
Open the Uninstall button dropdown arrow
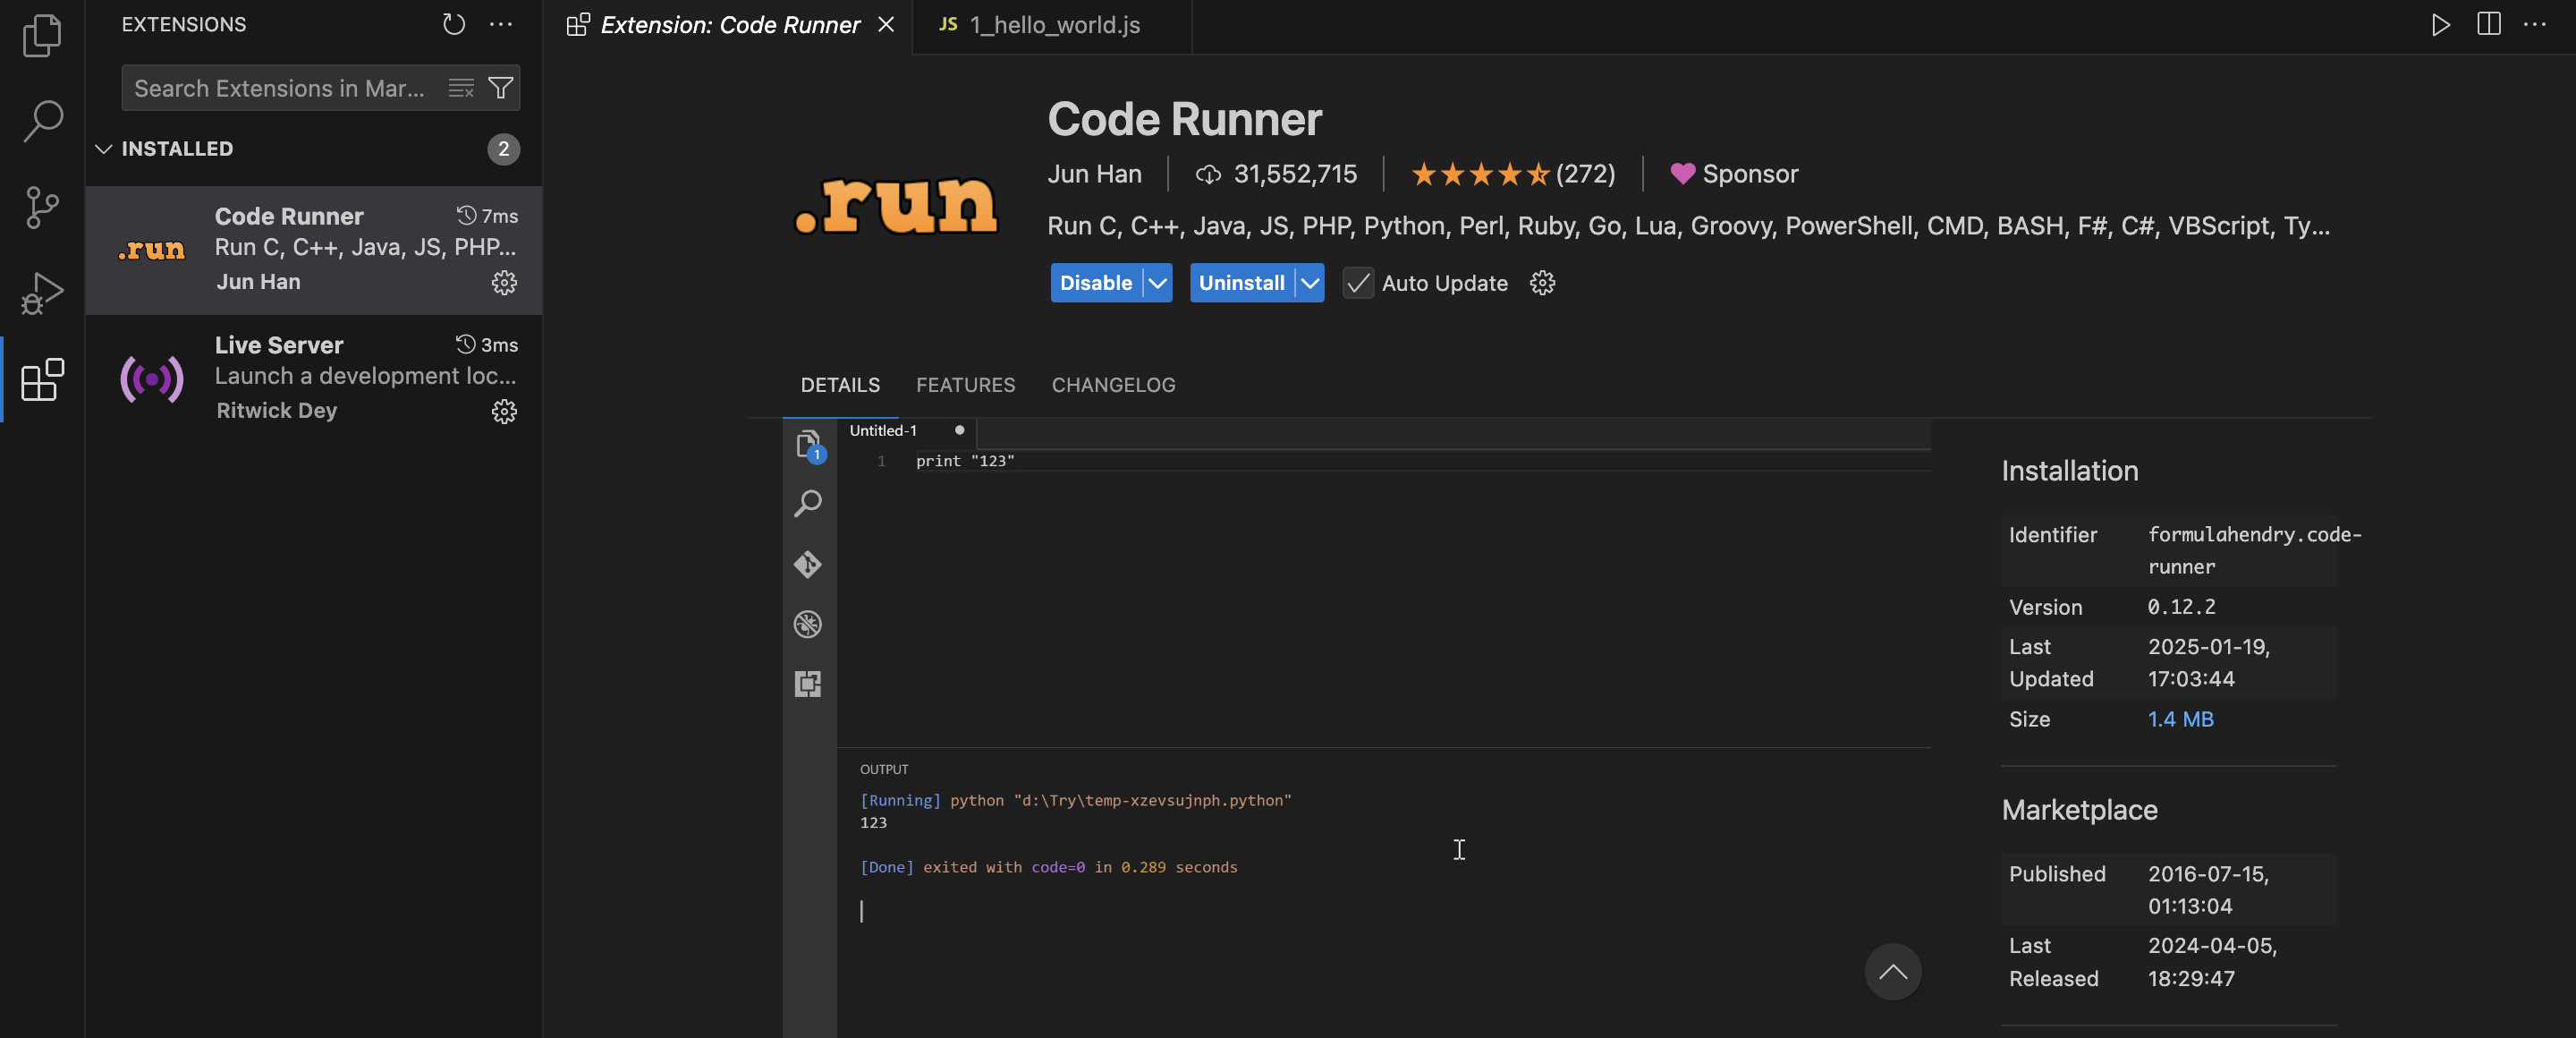click(x=1309, y=283)
